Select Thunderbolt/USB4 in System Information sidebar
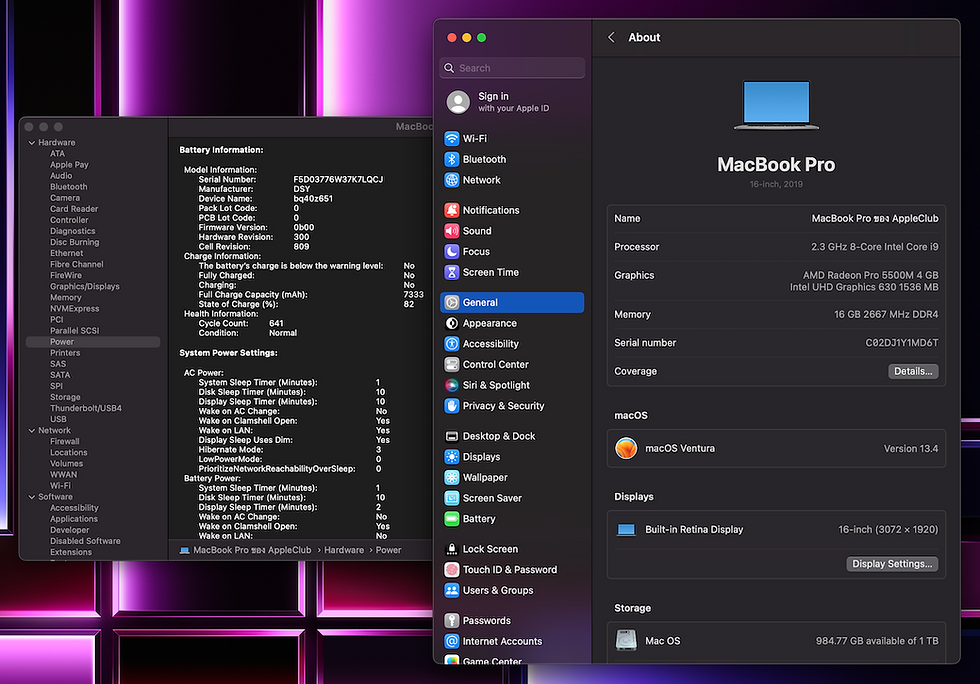The width and height of the screenshot is (980, 684). click(x=86, y=408)
